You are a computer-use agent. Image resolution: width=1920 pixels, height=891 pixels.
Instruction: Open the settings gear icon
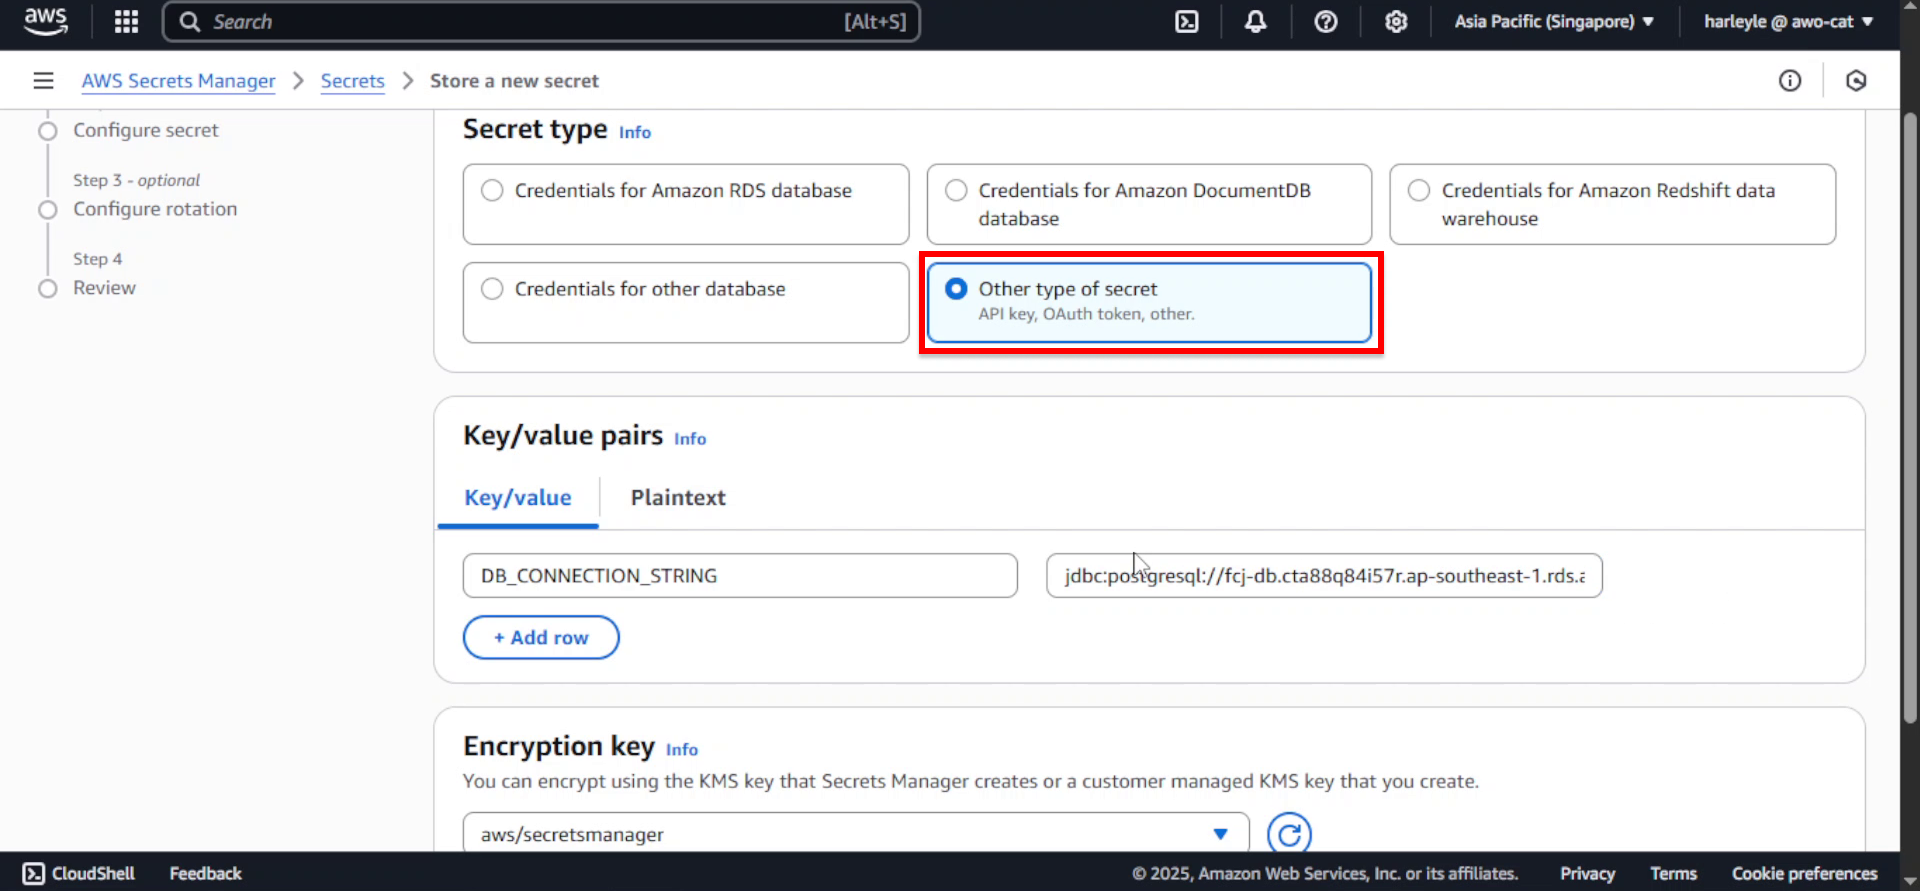pos(1396,21)
